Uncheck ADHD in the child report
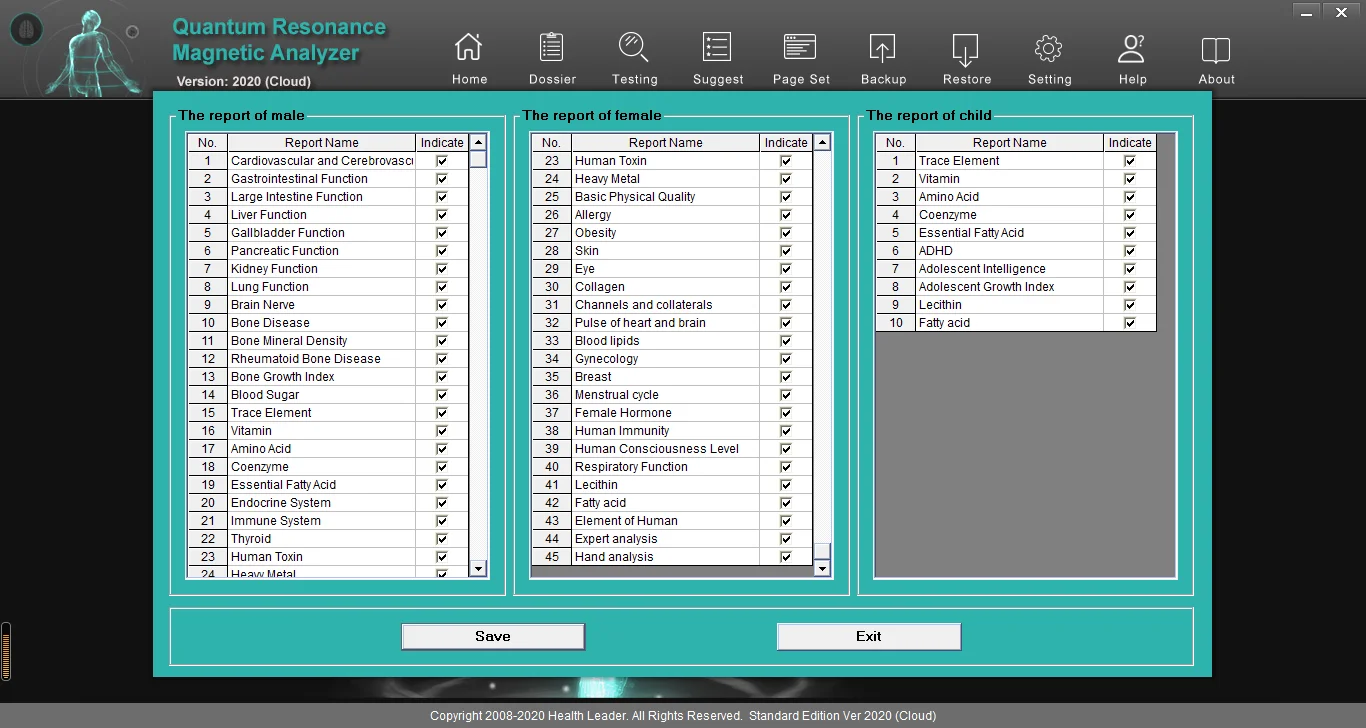The height and width of the screenshot is (728, 1366). click(1130, 251)
